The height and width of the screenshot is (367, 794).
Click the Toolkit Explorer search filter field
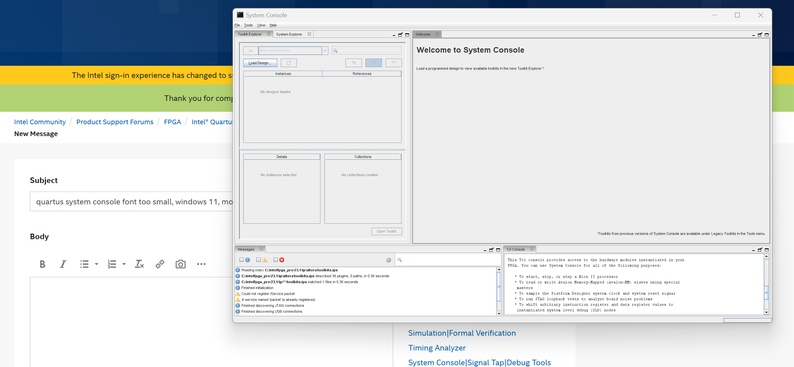367,51
